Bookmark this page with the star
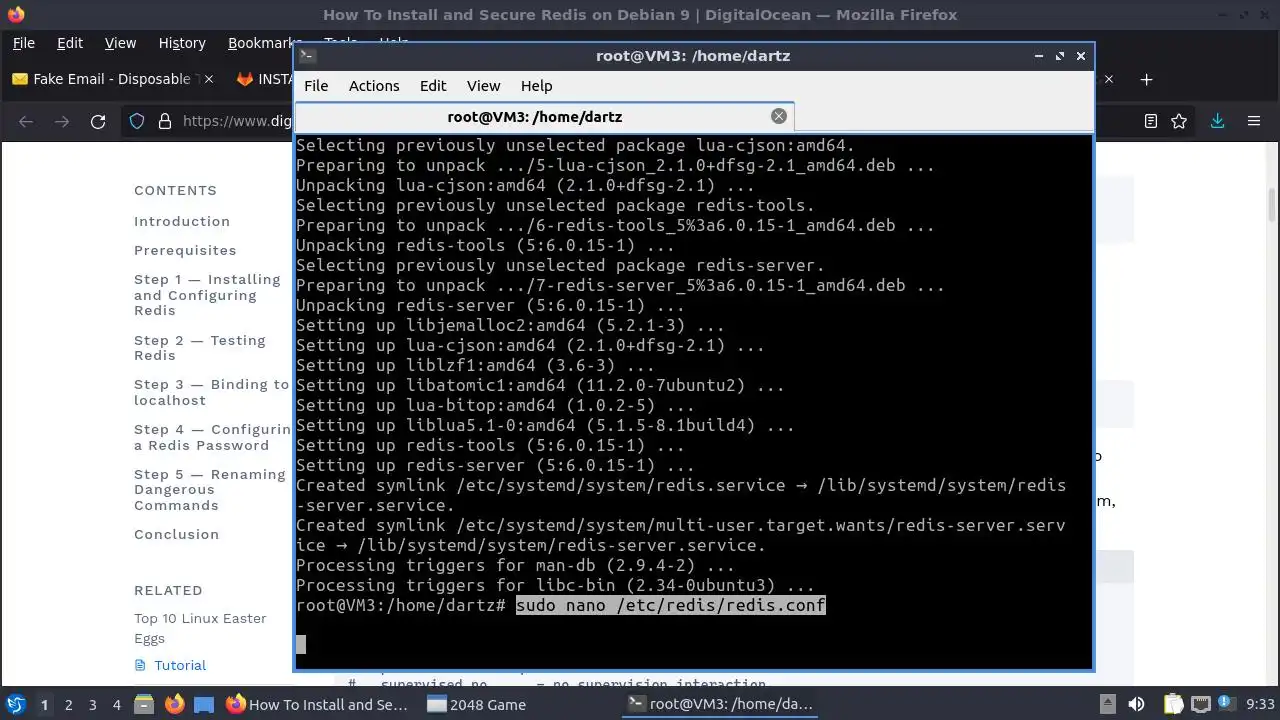The image size is (1280, 720). tap(1179, 121)
